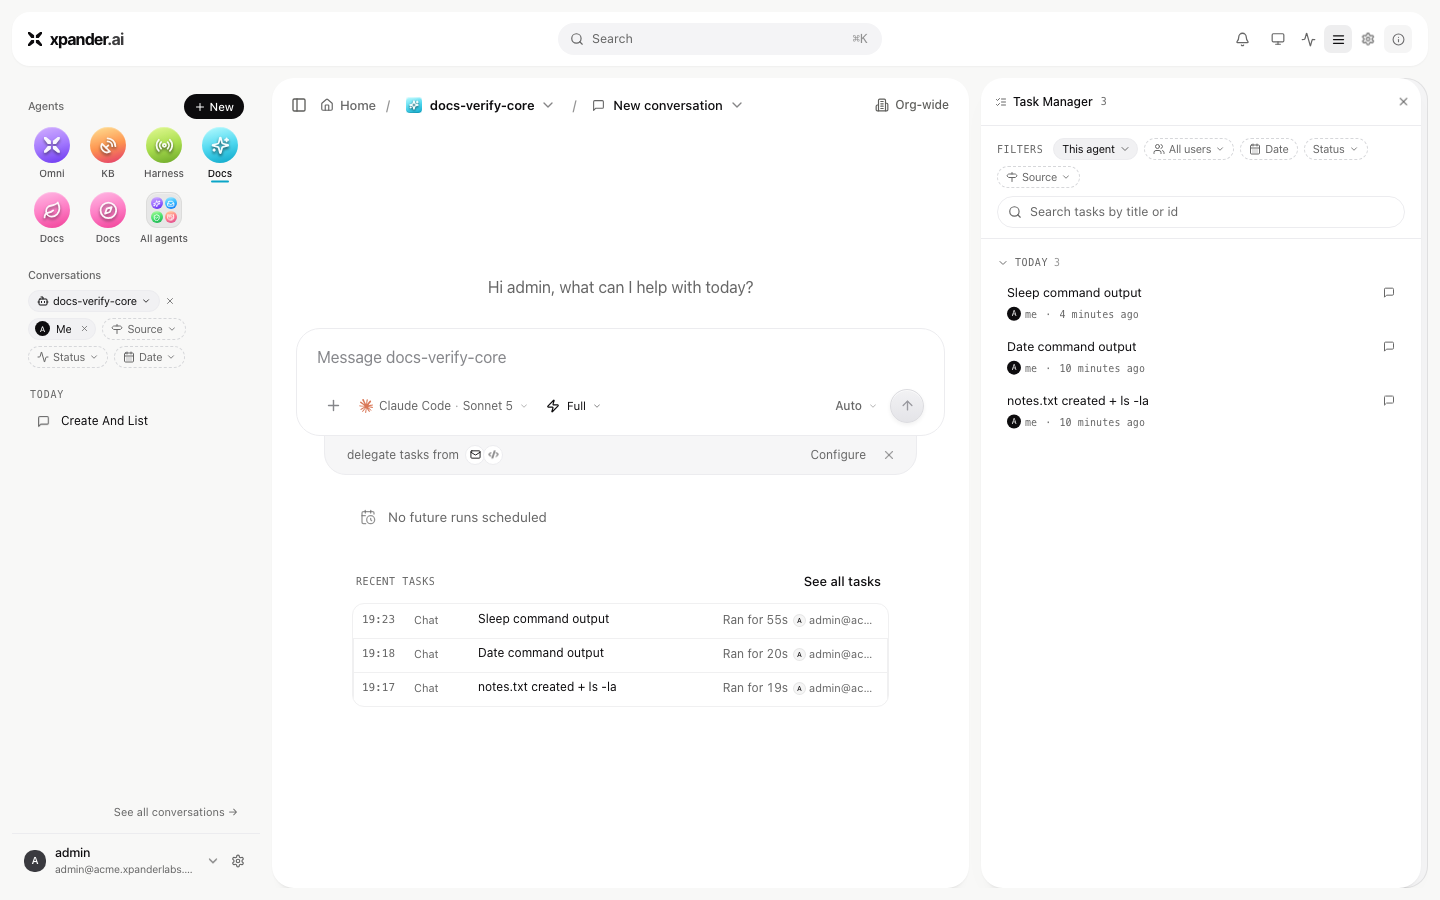
Task: Select the highlighted teal Docs agent icon
Action: 220,146
